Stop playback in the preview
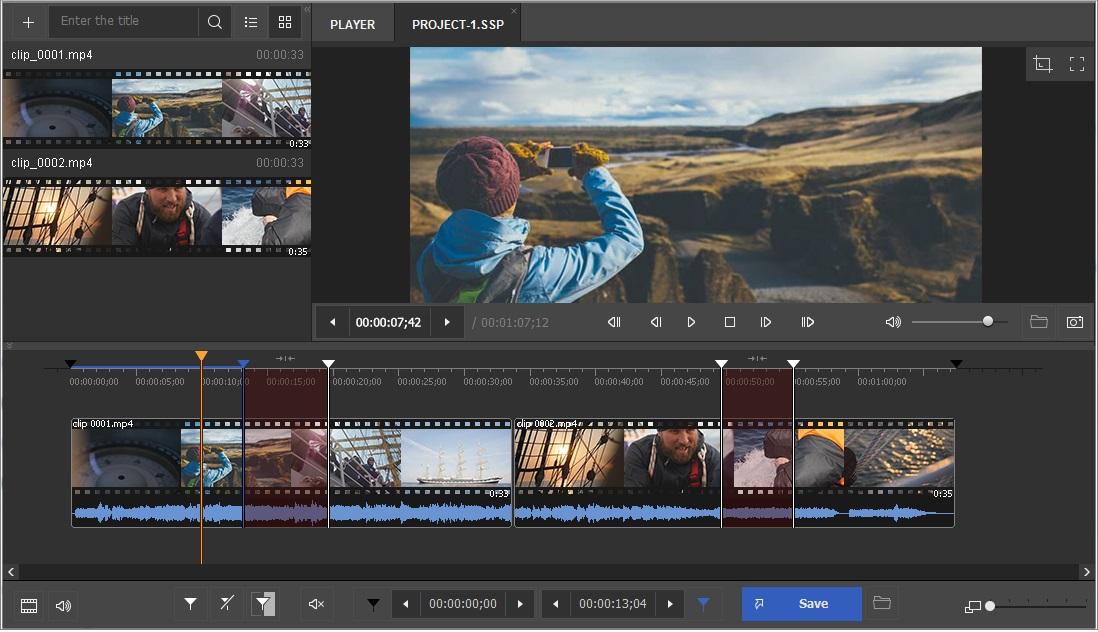1098x632 pixels. [729, 322]
